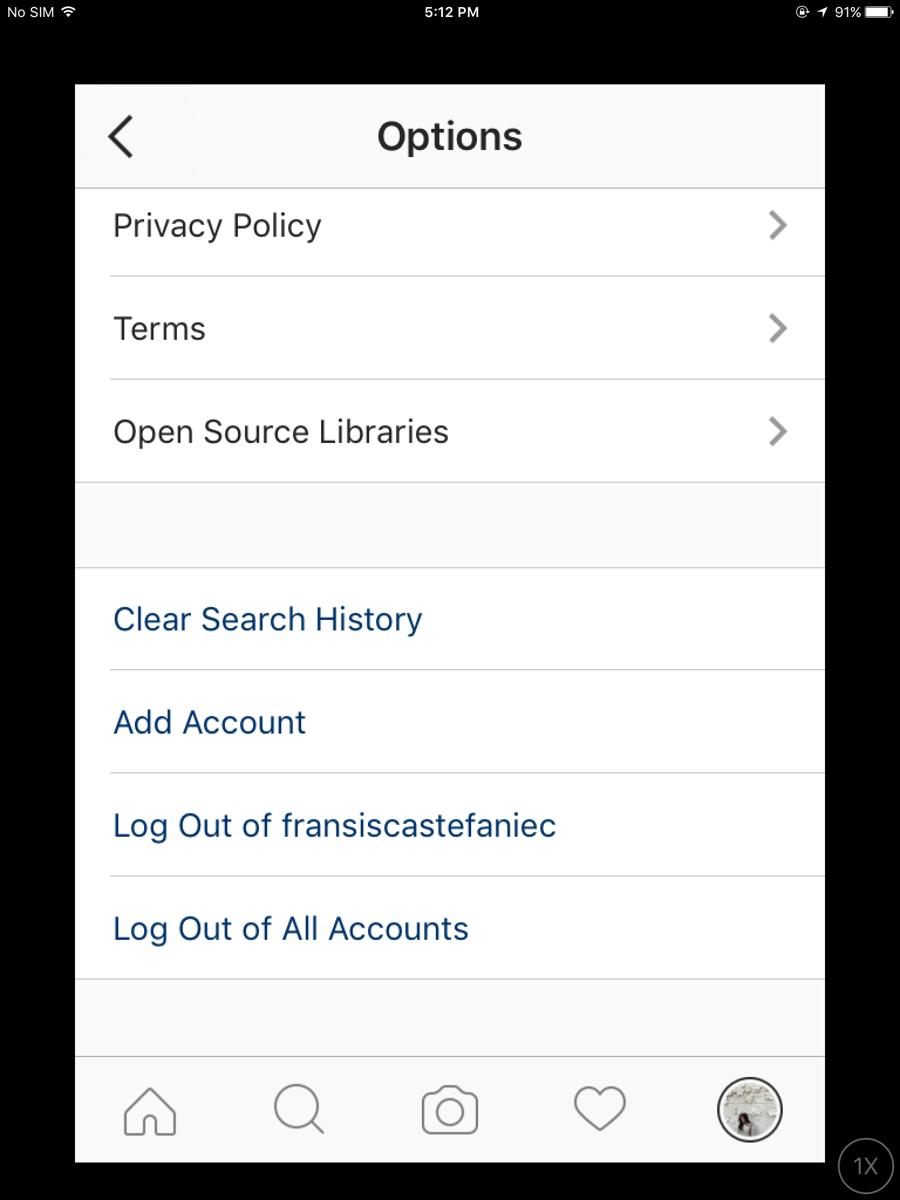
Task: Select Clear Search History
Action: coord(450,619)
